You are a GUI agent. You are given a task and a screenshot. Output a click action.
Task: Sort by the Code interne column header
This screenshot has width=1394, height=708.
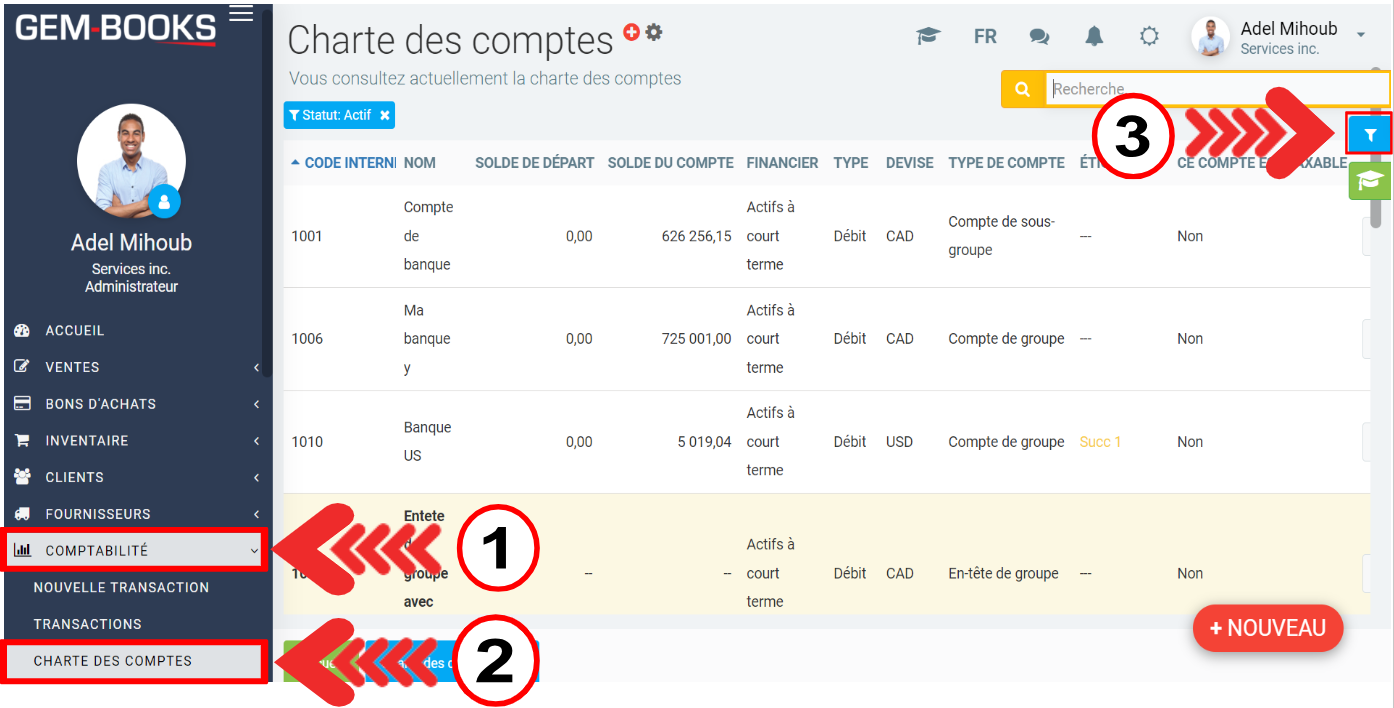pyautogui.click(x=344, y=162)
